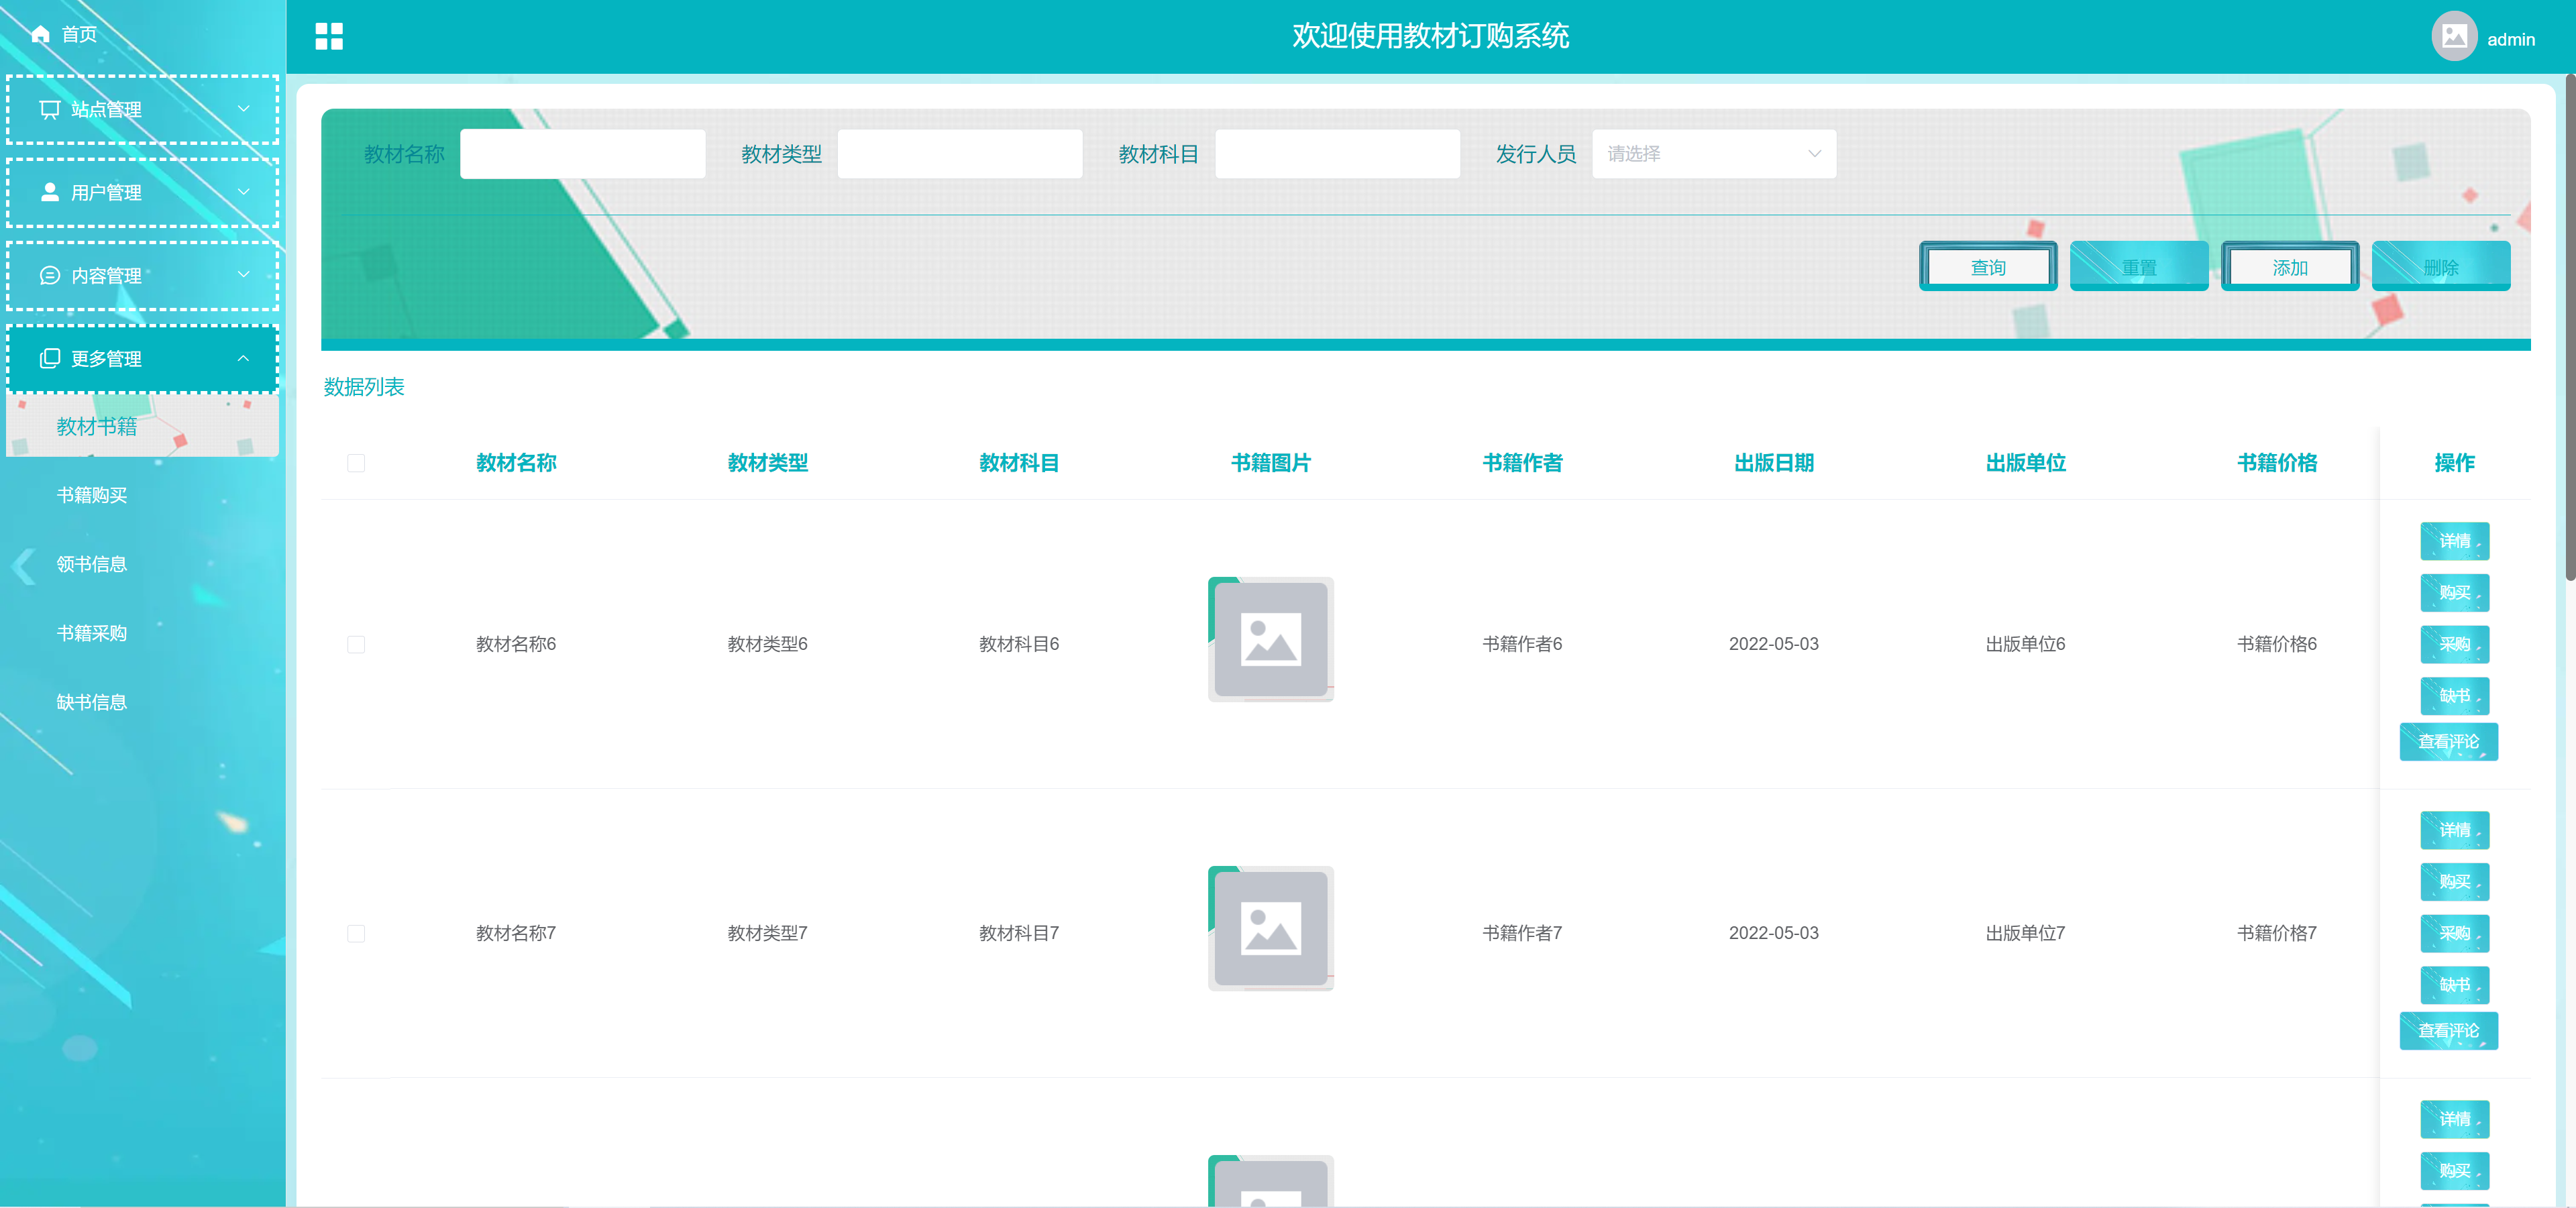Check the checkbox for 教材名称7 row

point(356,934)
